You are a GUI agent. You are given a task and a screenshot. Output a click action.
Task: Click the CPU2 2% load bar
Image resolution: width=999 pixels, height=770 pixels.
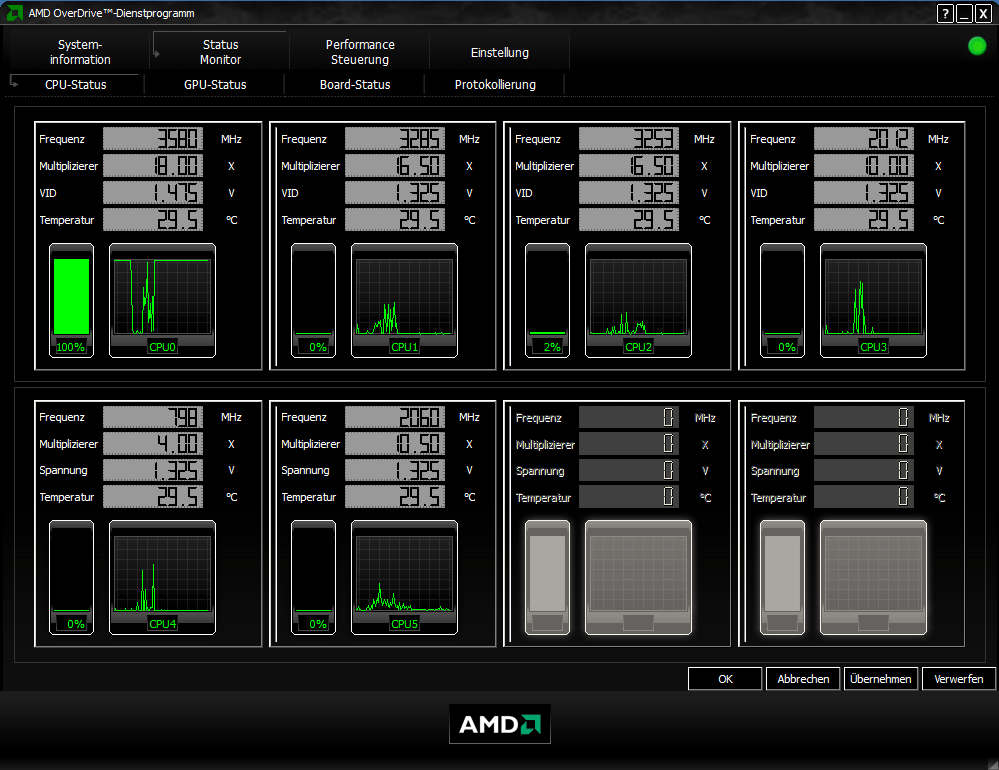pyautogui.click(x=547, y=300)
